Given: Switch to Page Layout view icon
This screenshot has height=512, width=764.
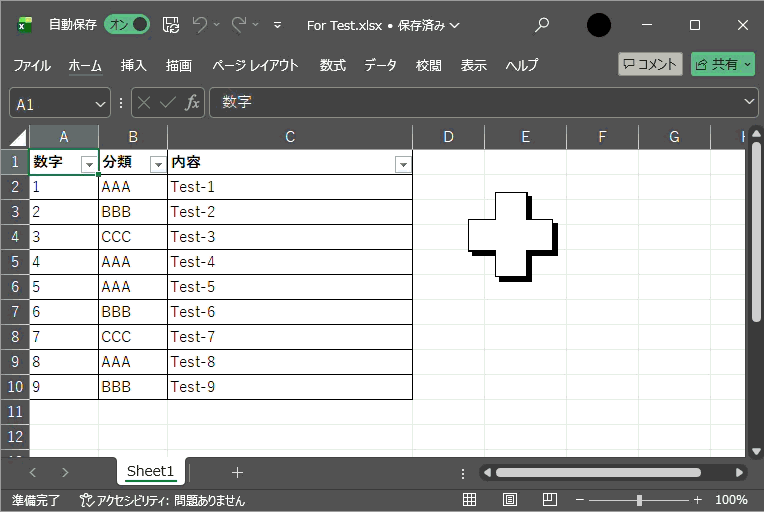Looking at the screenshot, I should tap(510, 499).
